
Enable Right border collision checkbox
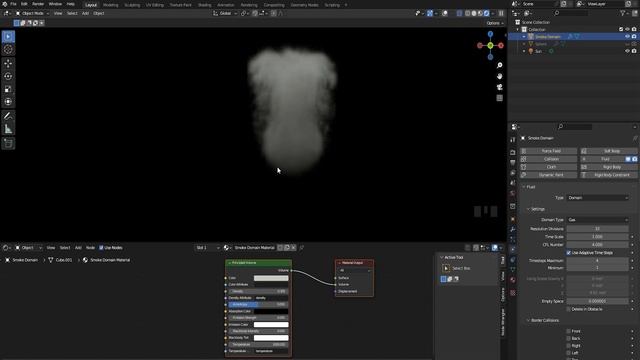tap(569, 346)
